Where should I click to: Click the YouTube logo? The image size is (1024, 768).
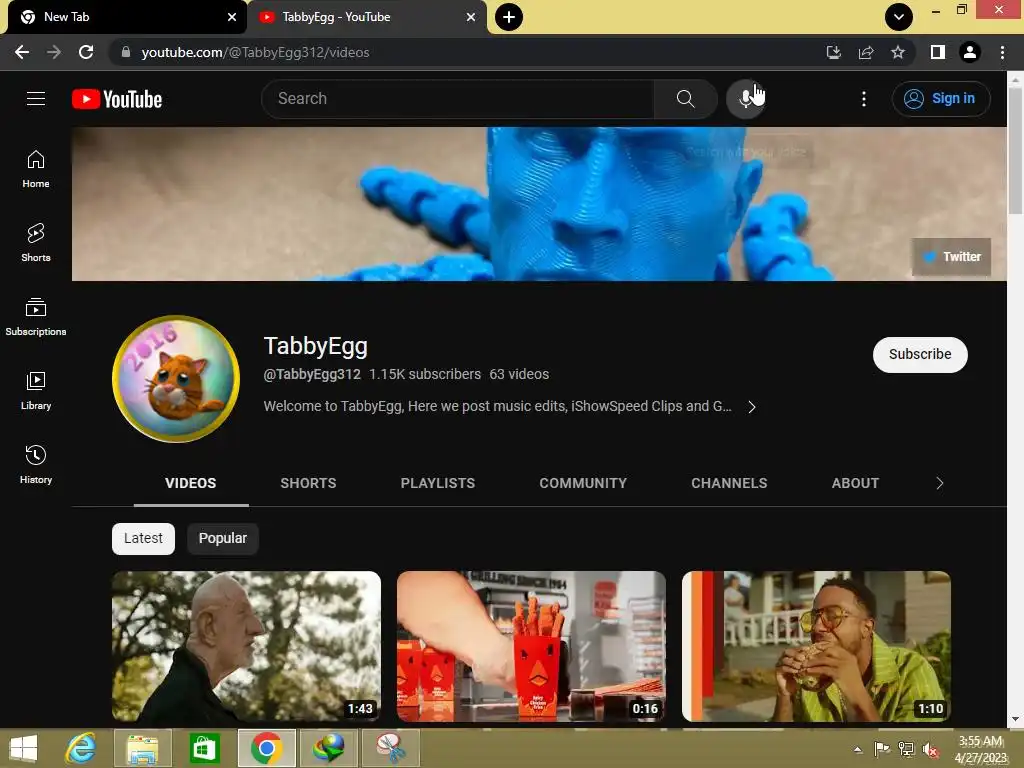point(117,99)
